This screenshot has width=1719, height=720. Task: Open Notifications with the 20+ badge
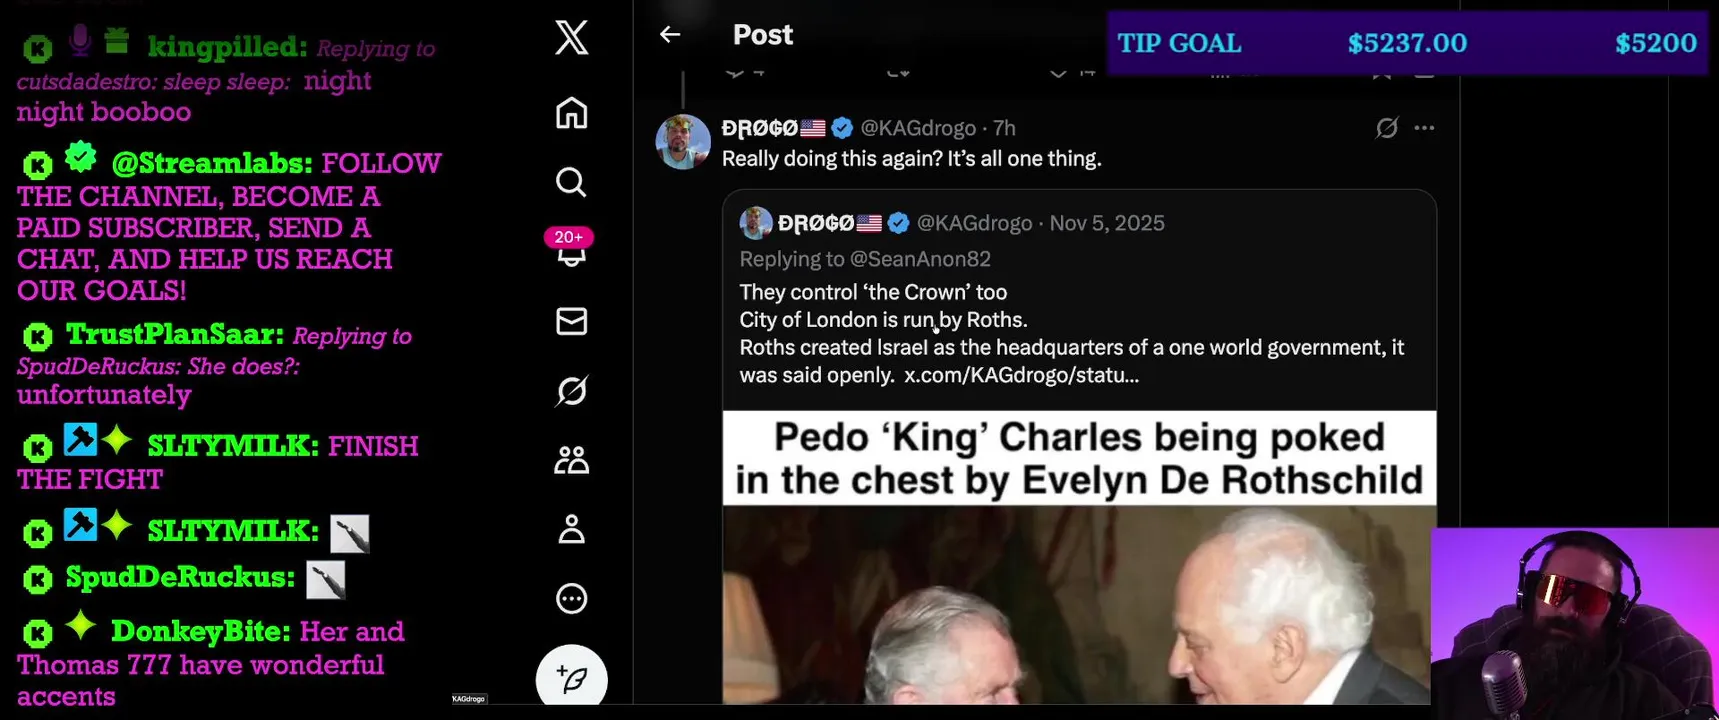571,251
